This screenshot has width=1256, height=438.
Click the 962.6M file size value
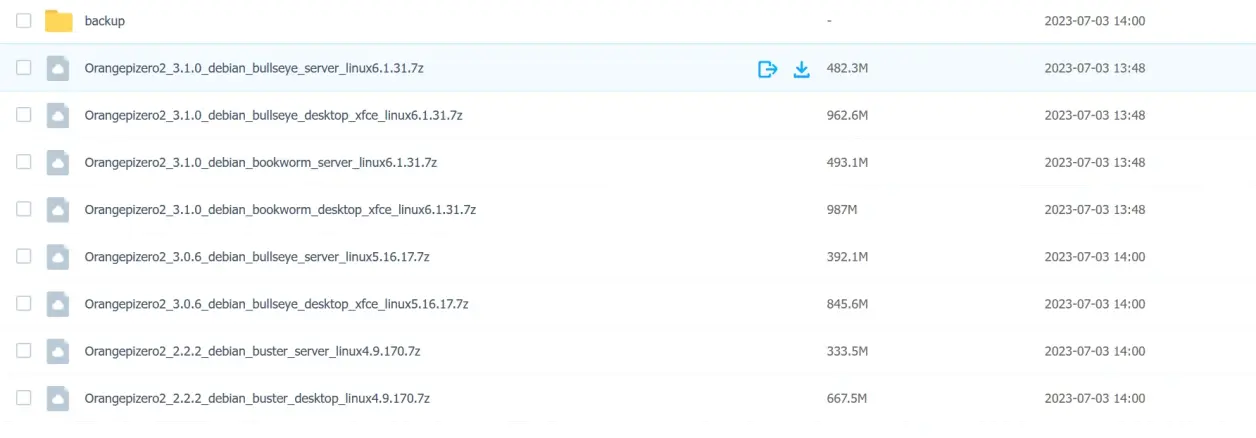847,116
